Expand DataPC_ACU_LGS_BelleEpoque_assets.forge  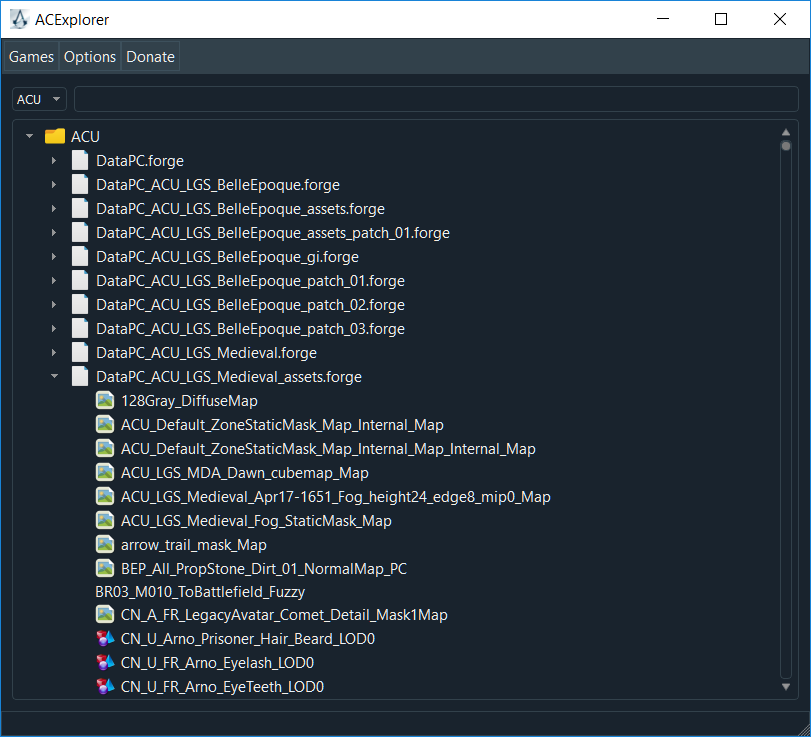coord(54,208)
